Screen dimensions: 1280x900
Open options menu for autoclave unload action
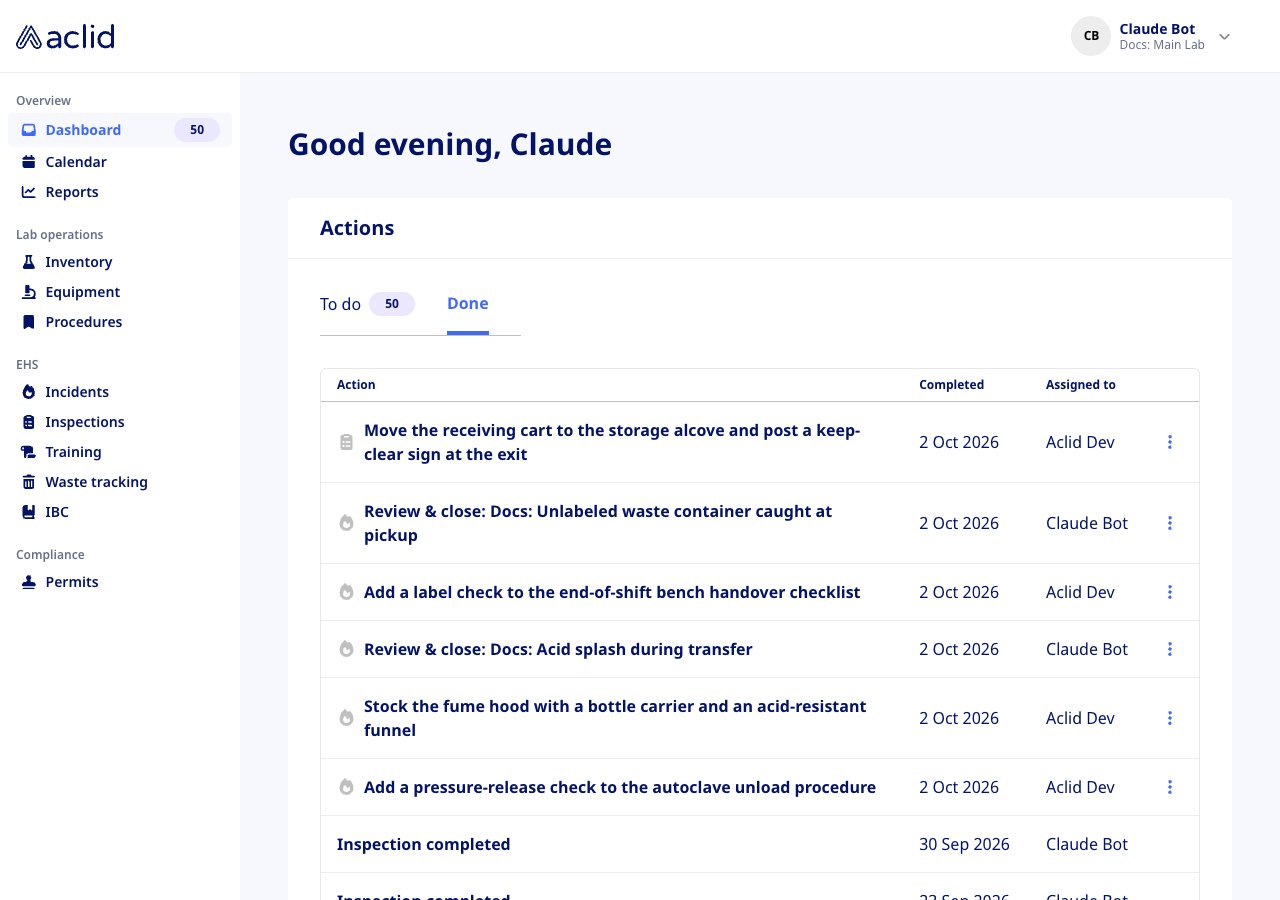point(1170,787)
